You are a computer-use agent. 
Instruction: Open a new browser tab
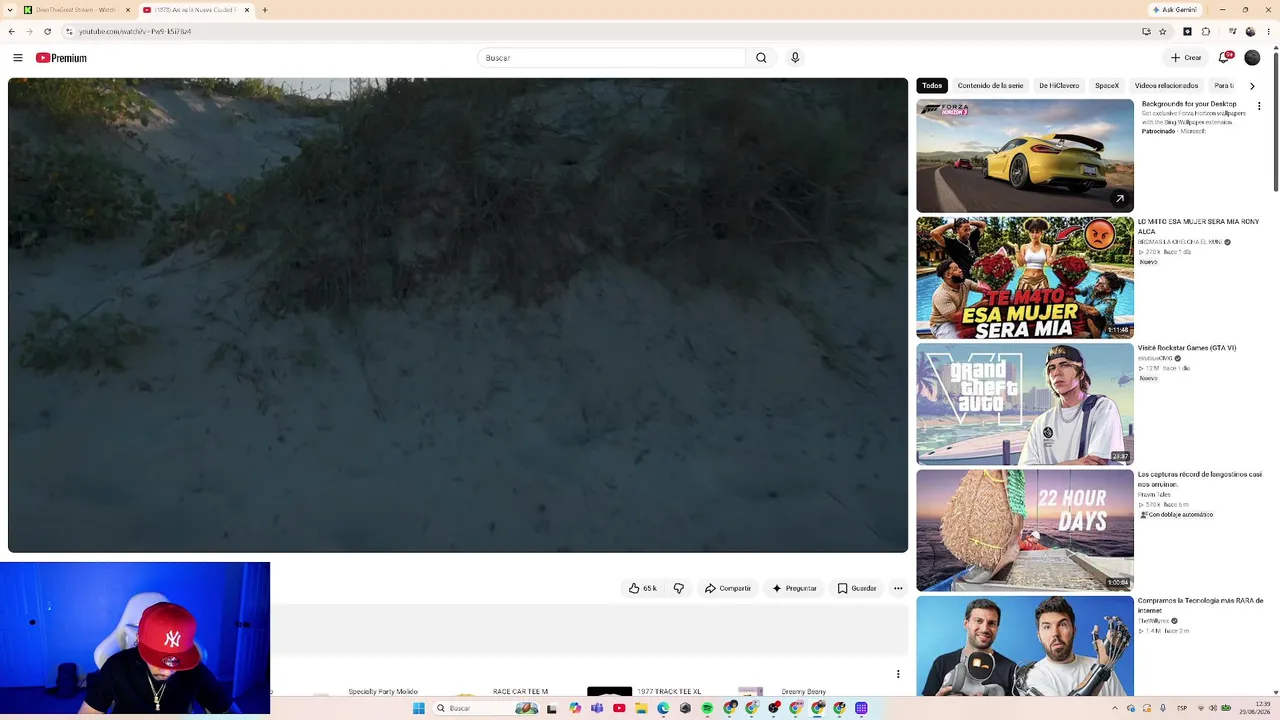264,10
